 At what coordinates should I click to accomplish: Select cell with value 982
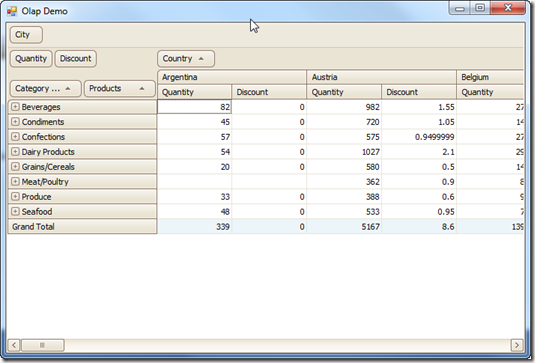(344, 107)
